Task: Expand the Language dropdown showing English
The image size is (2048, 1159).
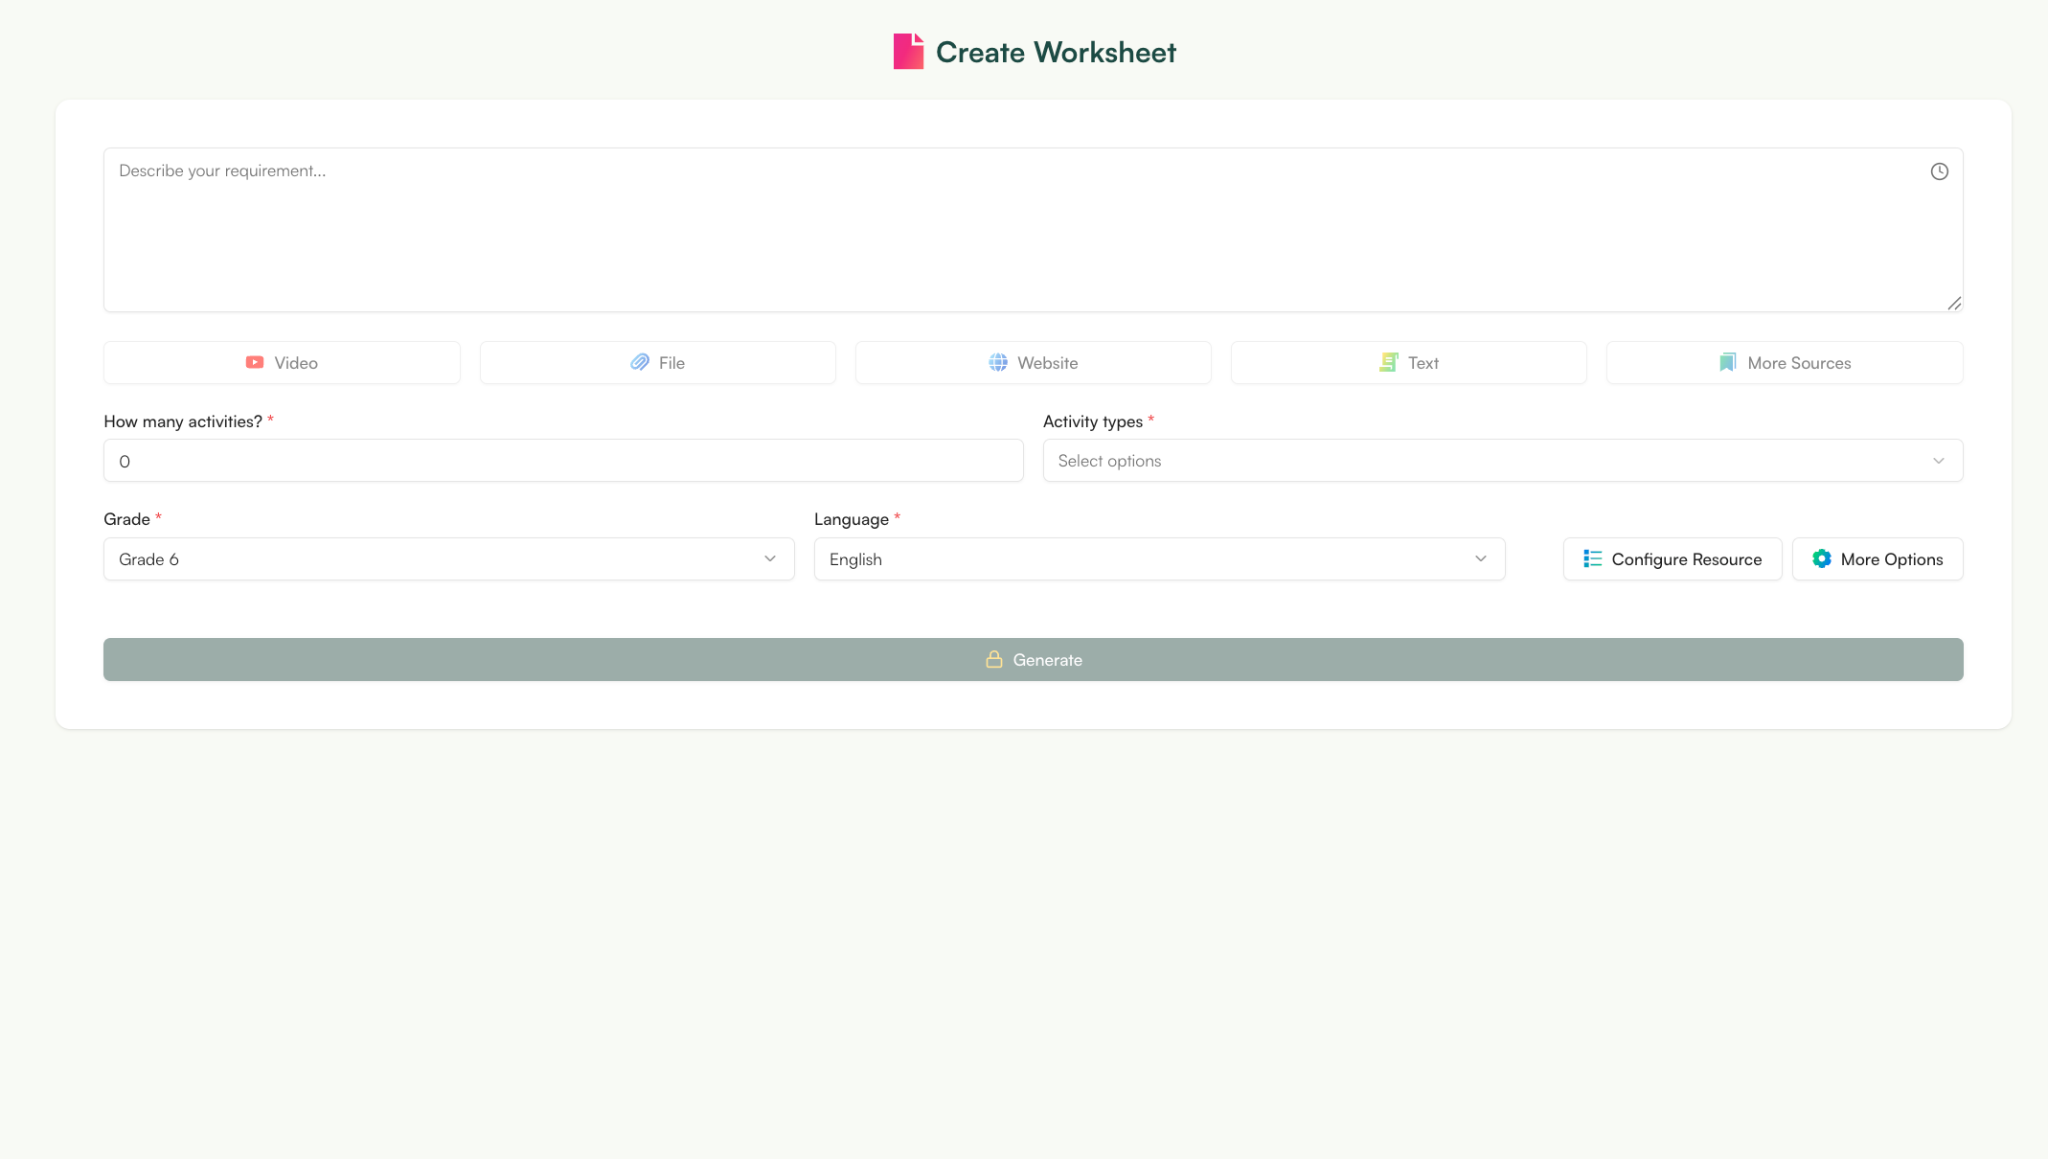Action: pyautogui.click(x=1158, y=559)
